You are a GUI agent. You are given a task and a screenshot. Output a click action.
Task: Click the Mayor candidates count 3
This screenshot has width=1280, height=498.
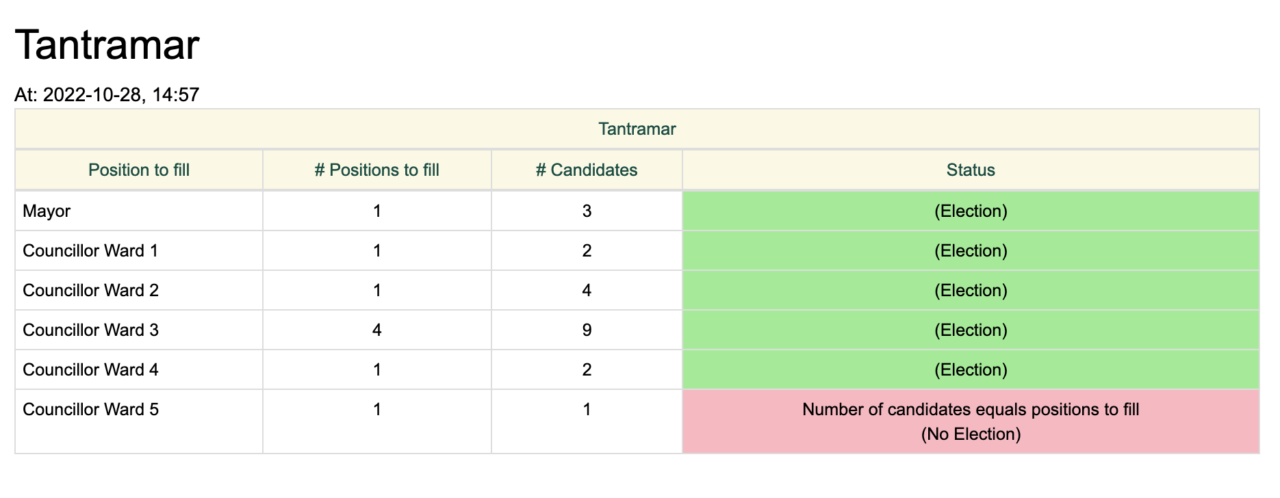pos(587,211)
